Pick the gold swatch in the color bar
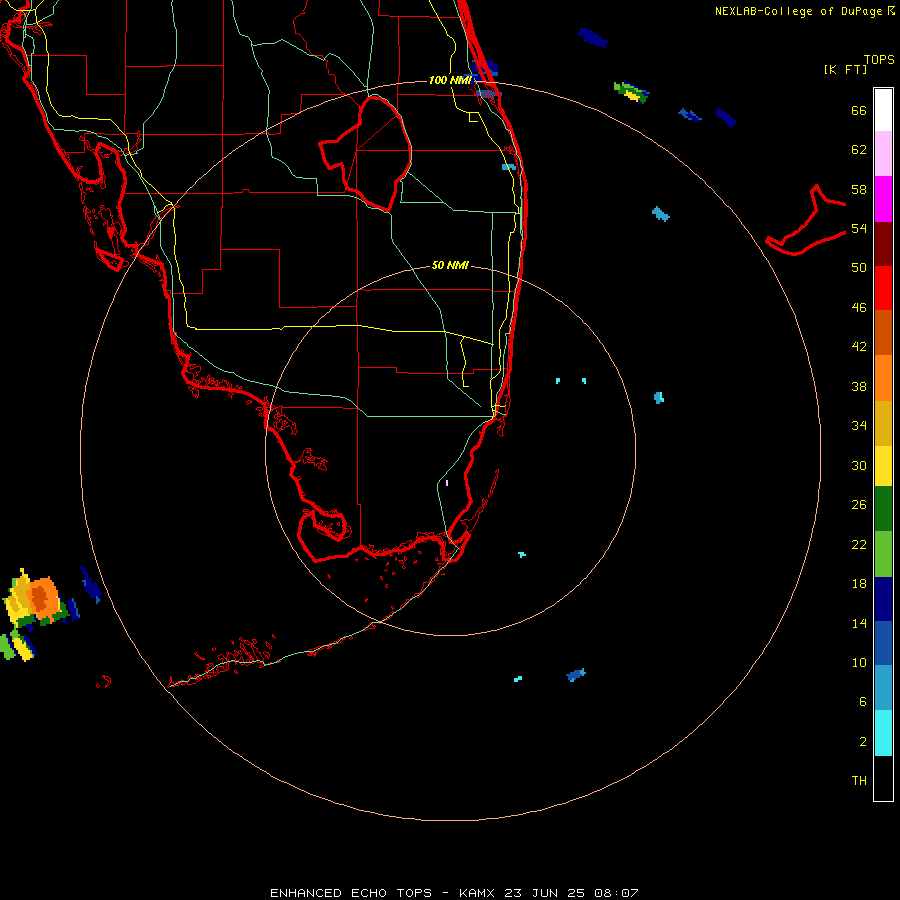 coord(883,422)
